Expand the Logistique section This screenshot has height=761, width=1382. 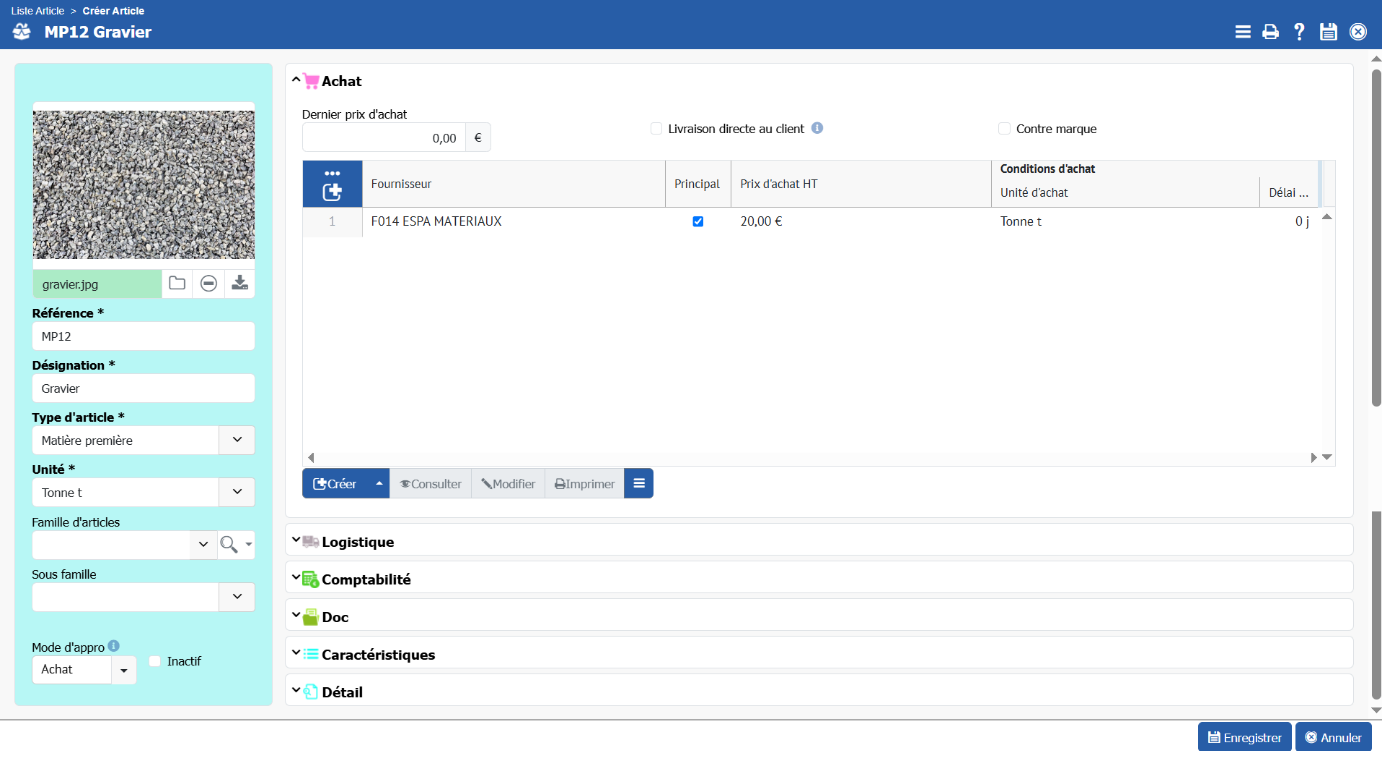coord(357,542)
